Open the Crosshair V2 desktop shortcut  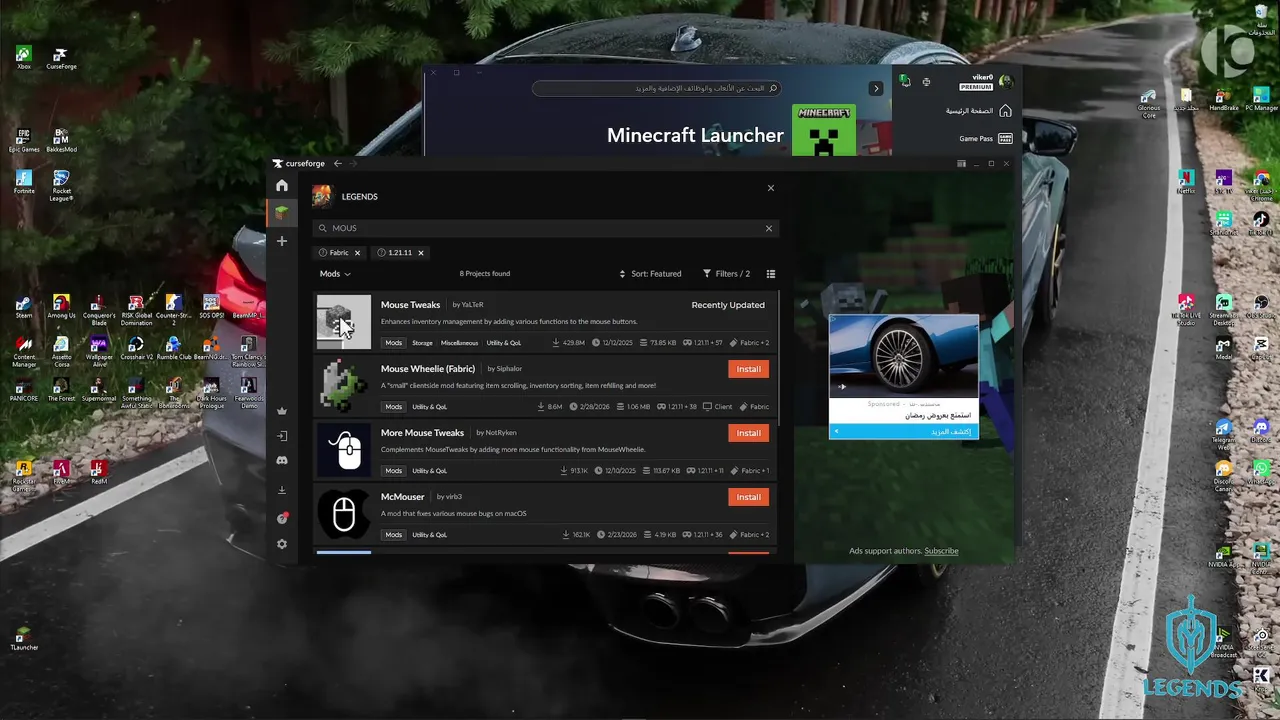point(136,349)
